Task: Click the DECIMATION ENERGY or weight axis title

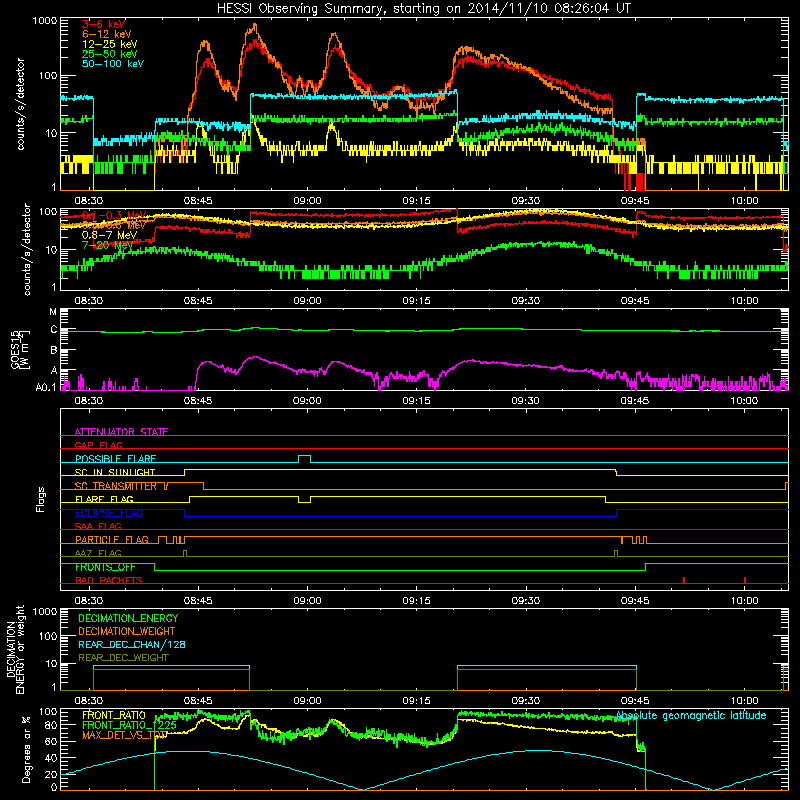Action: [x=15, y=649]
